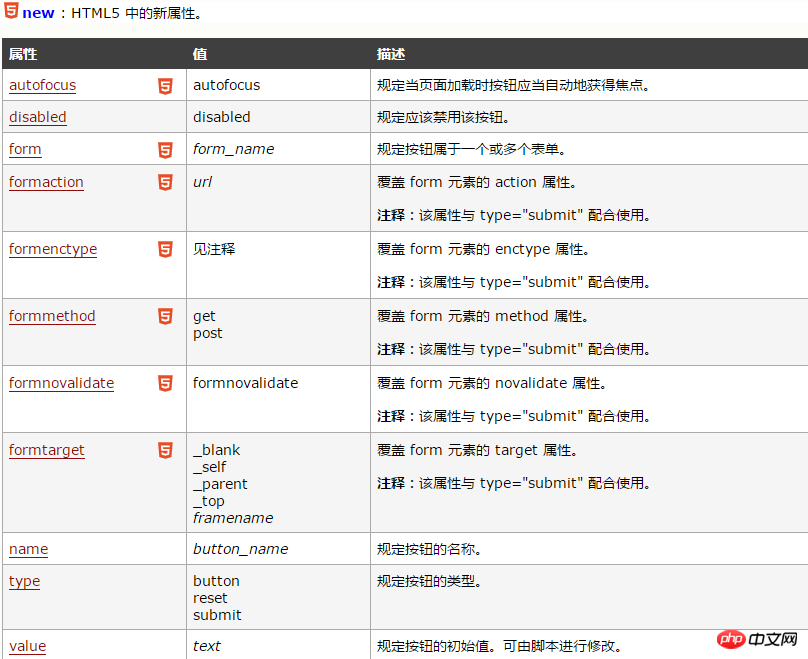Click description '覆盖 form 元素的 novalidate 属性。'
The width and height of the screenshot is (808, 659).
(x=492, y=383)
